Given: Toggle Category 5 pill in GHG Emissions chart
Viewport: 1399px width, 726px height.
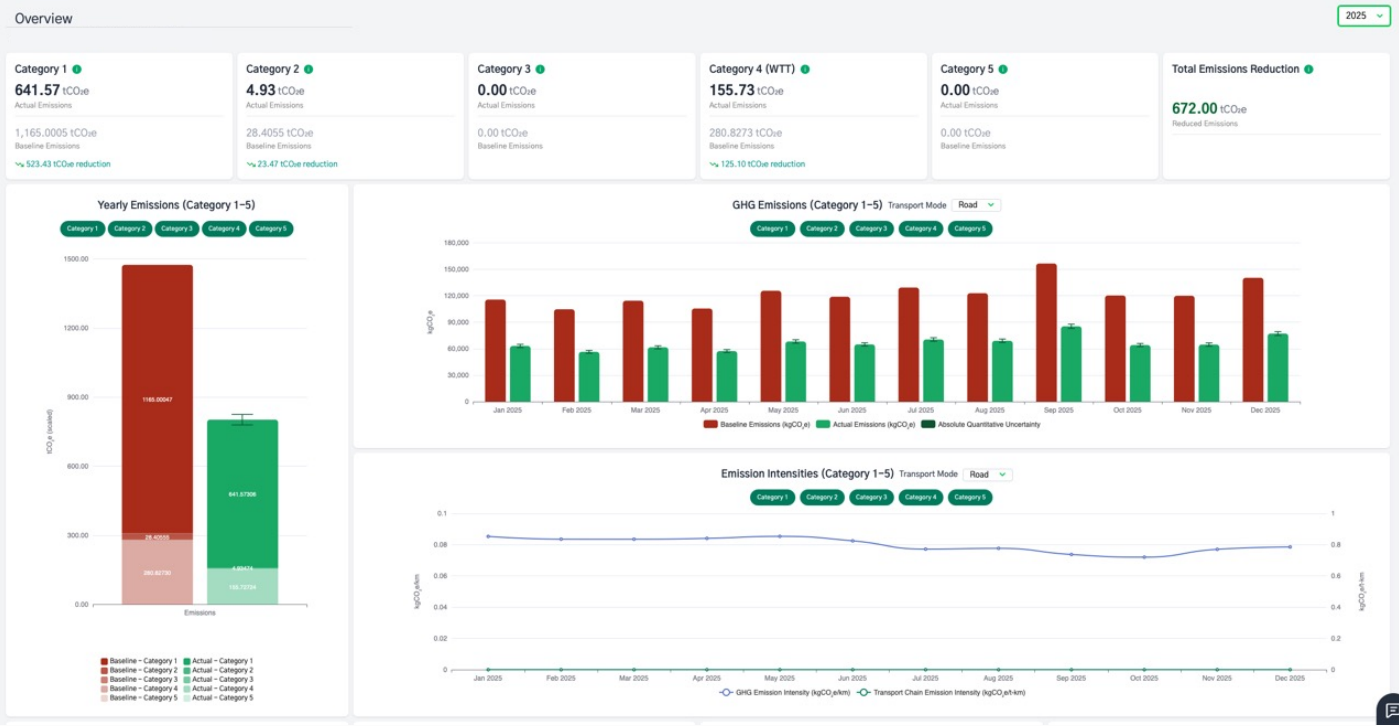Looking at the screenshot, I should pos(970,229).
